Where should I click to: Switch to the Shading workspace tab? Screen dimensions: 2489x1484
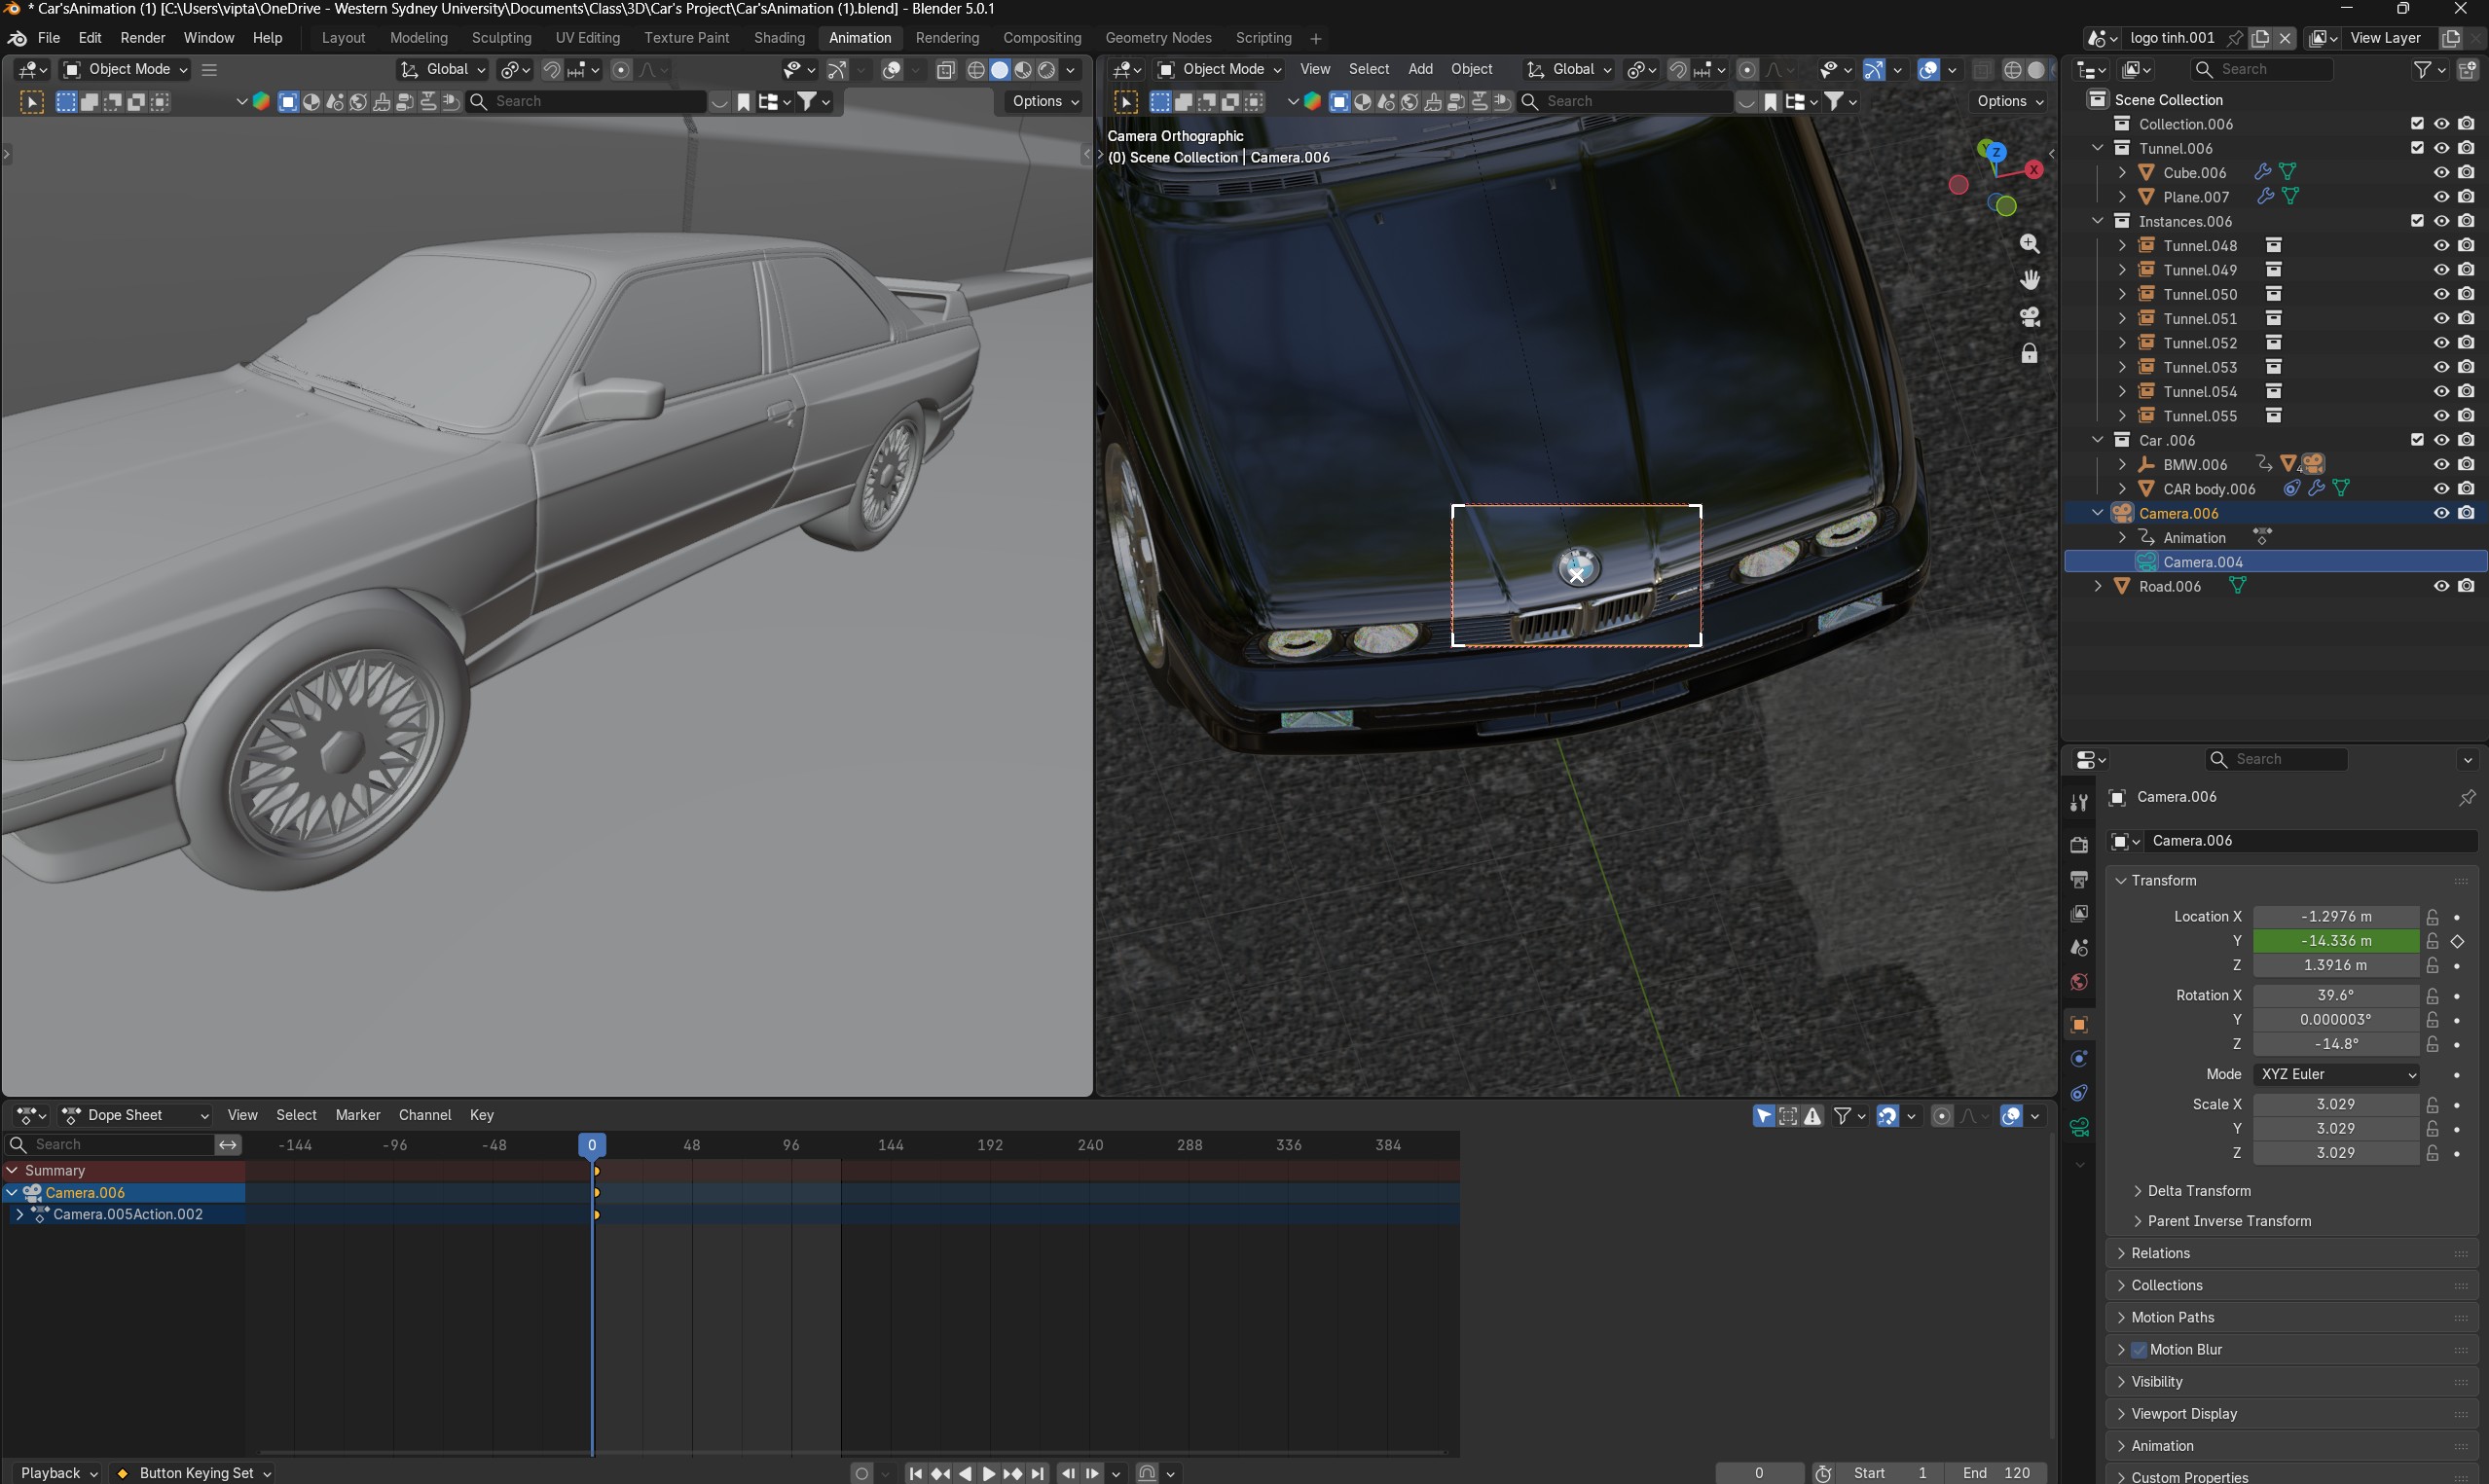tap(779, 38)
